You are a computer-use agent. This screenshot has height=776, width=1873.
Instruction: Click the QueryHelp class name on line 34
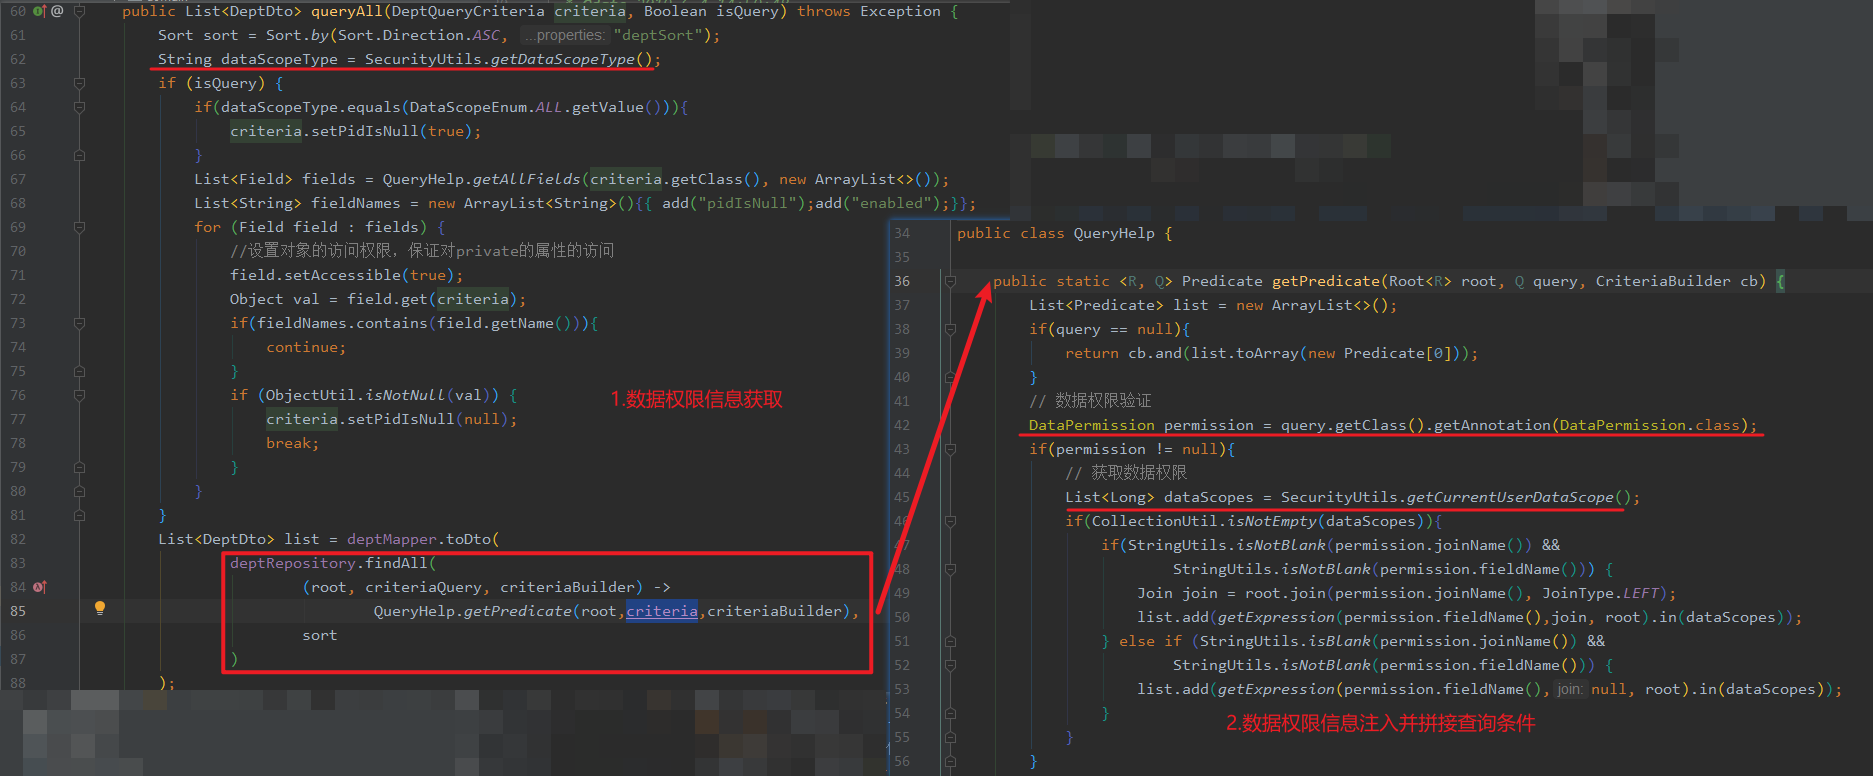(1114, 233)
